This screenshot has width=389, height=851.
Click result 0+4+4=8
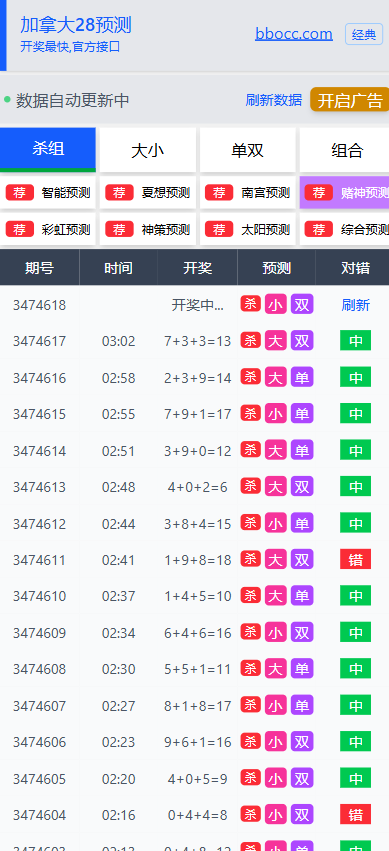[x=197, y=815]
